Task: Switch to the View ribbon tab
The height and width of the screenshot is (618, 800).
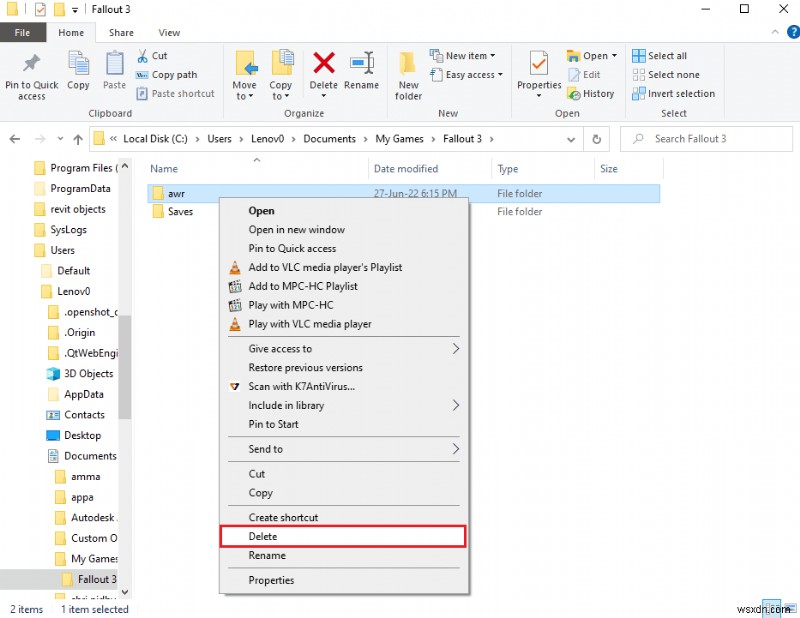Action: [x=169, y=33]
